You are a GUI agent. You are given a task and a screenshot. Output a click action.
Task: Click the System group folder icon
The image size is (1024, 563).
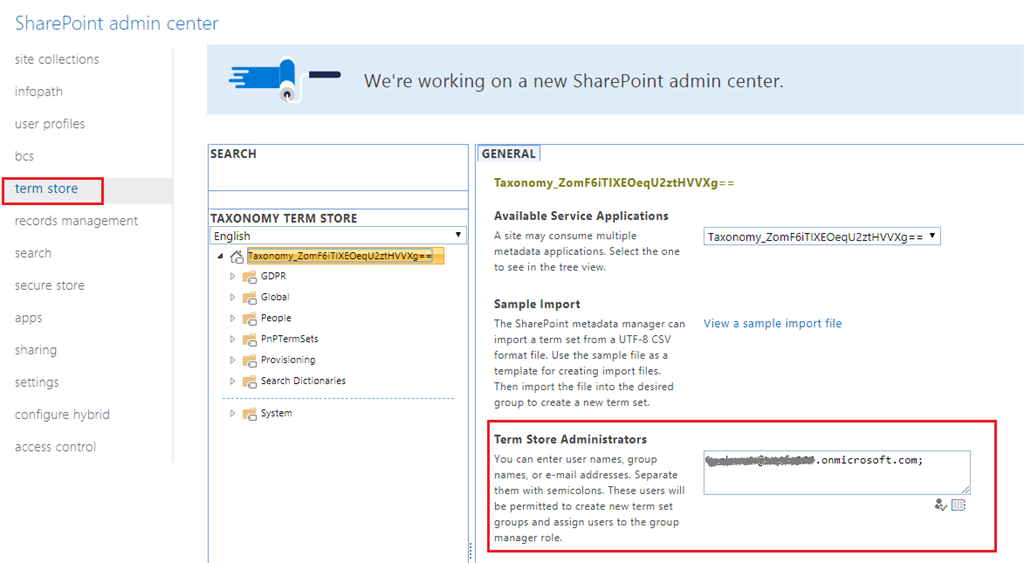tap(249, 414)
